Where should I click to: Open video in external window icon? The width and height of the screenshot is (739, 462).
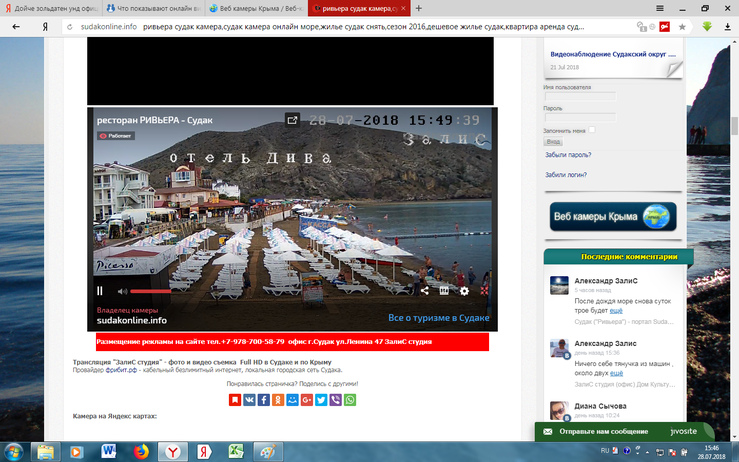click(x=292, y=119)
